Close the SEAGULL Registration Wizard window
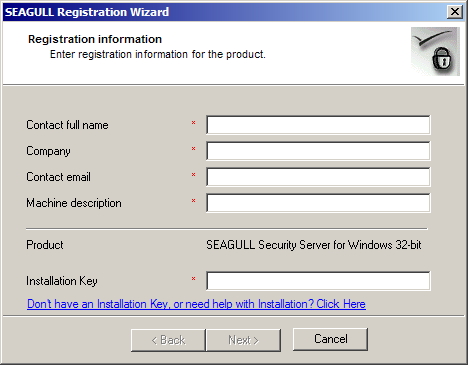 click(x=455, y=12)
